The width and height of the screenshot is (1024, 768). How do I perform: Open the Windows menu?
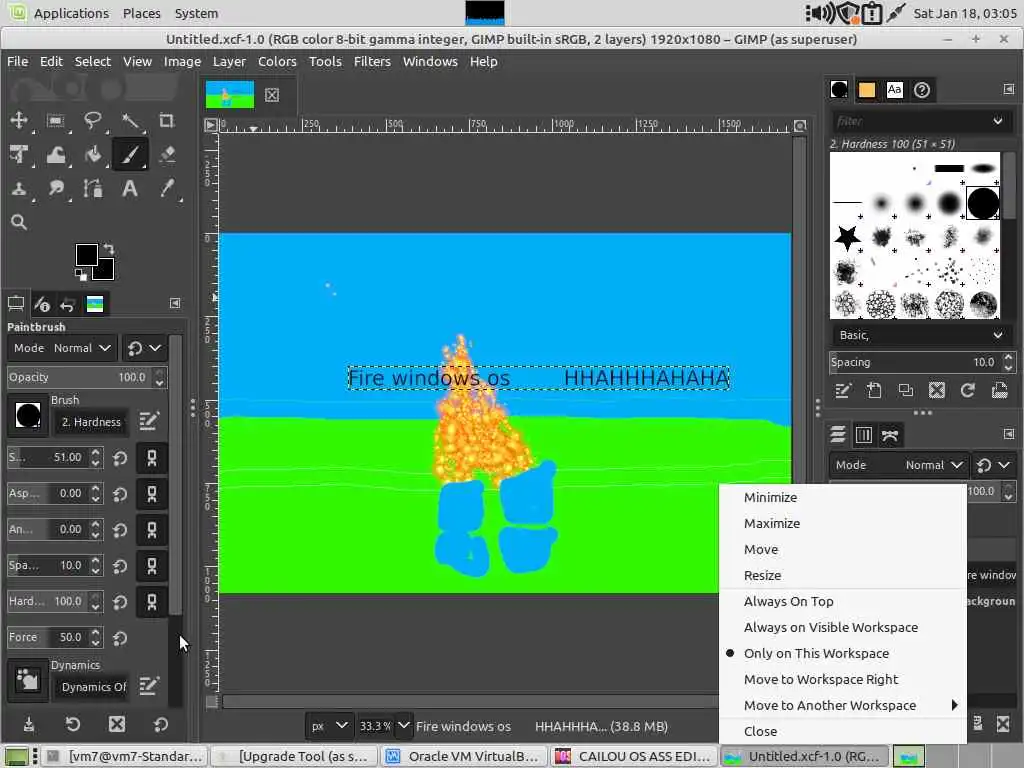pos(430,61)
